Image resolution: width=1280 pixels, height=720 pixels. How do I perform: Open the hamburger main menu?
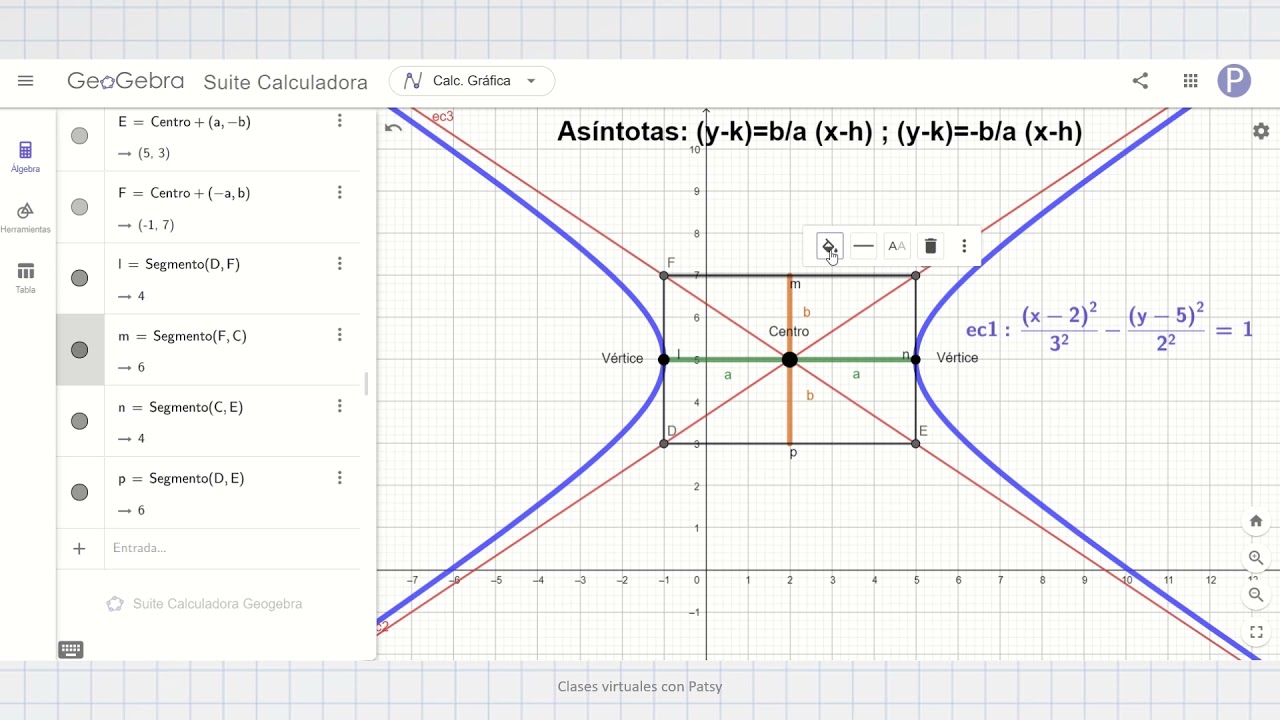click(x=26, y=81)
